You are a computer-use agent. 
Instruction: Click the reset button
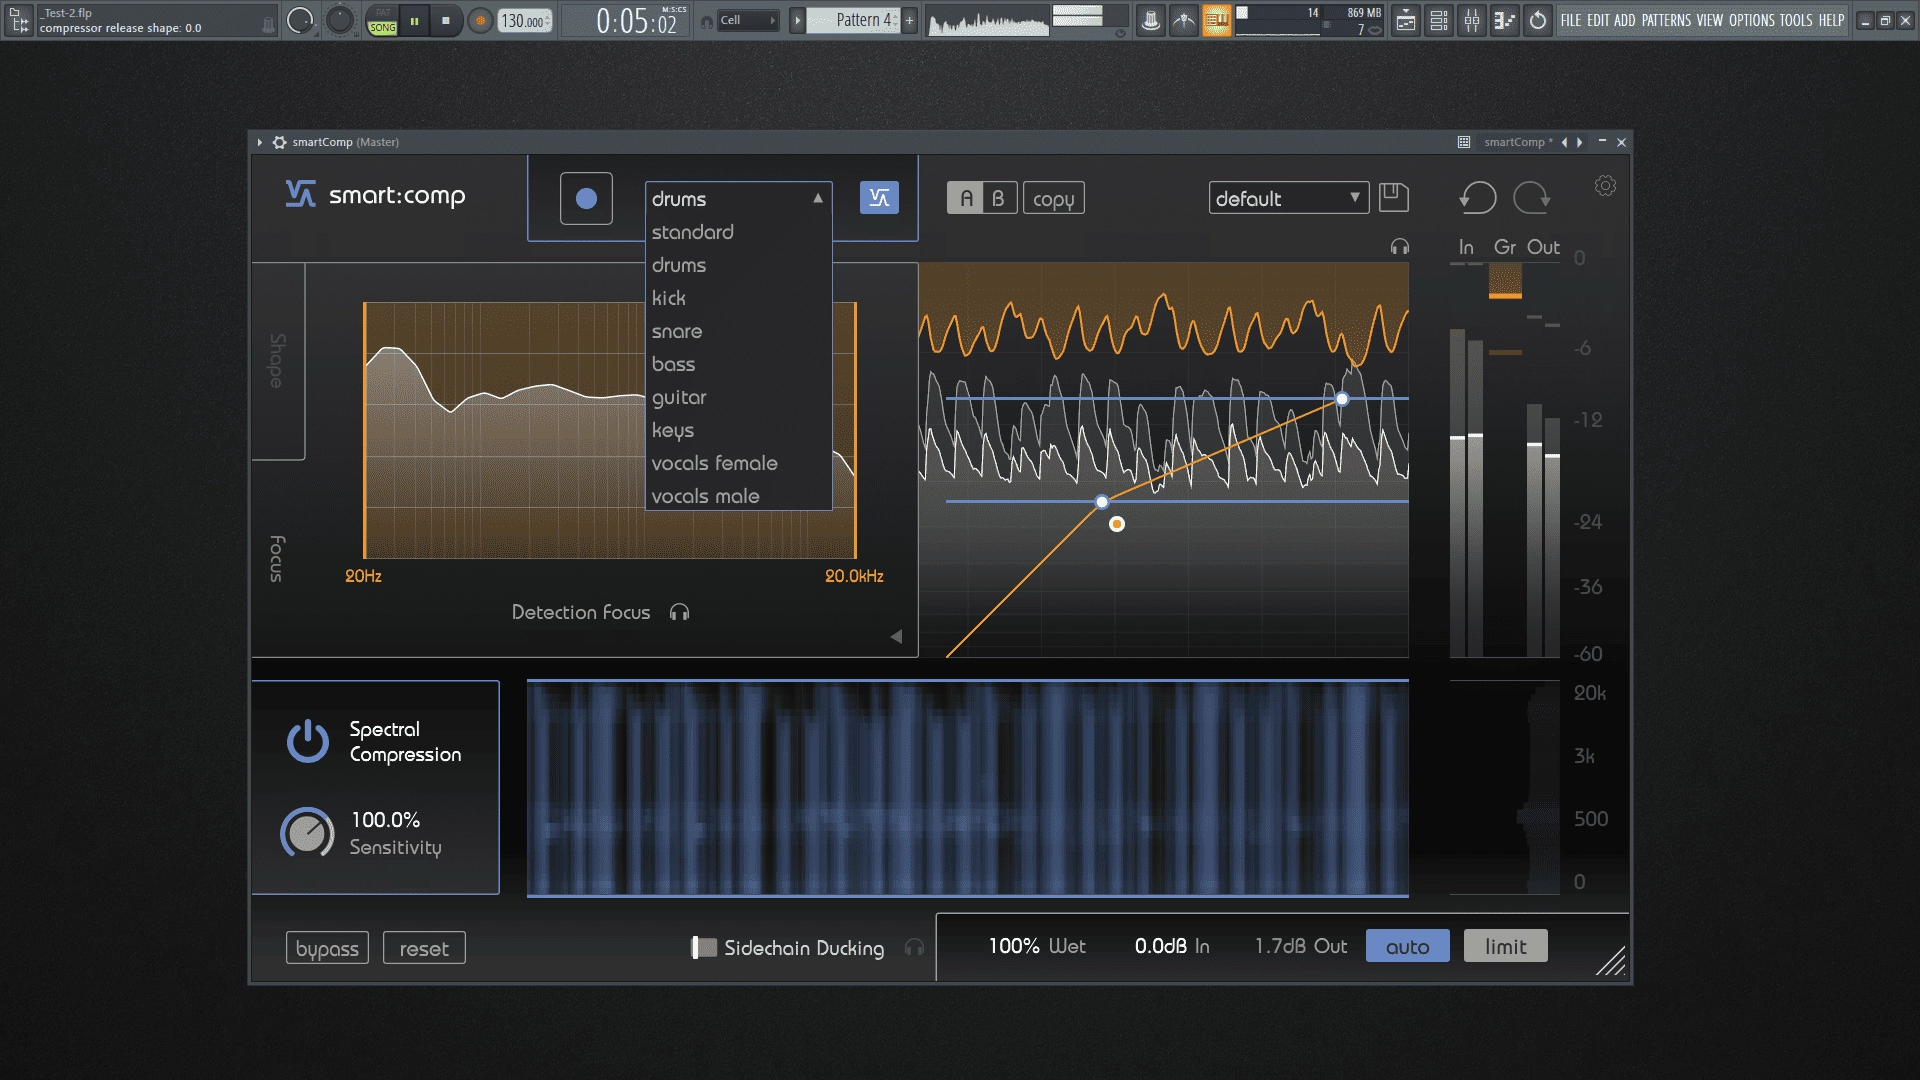(424, 948)
